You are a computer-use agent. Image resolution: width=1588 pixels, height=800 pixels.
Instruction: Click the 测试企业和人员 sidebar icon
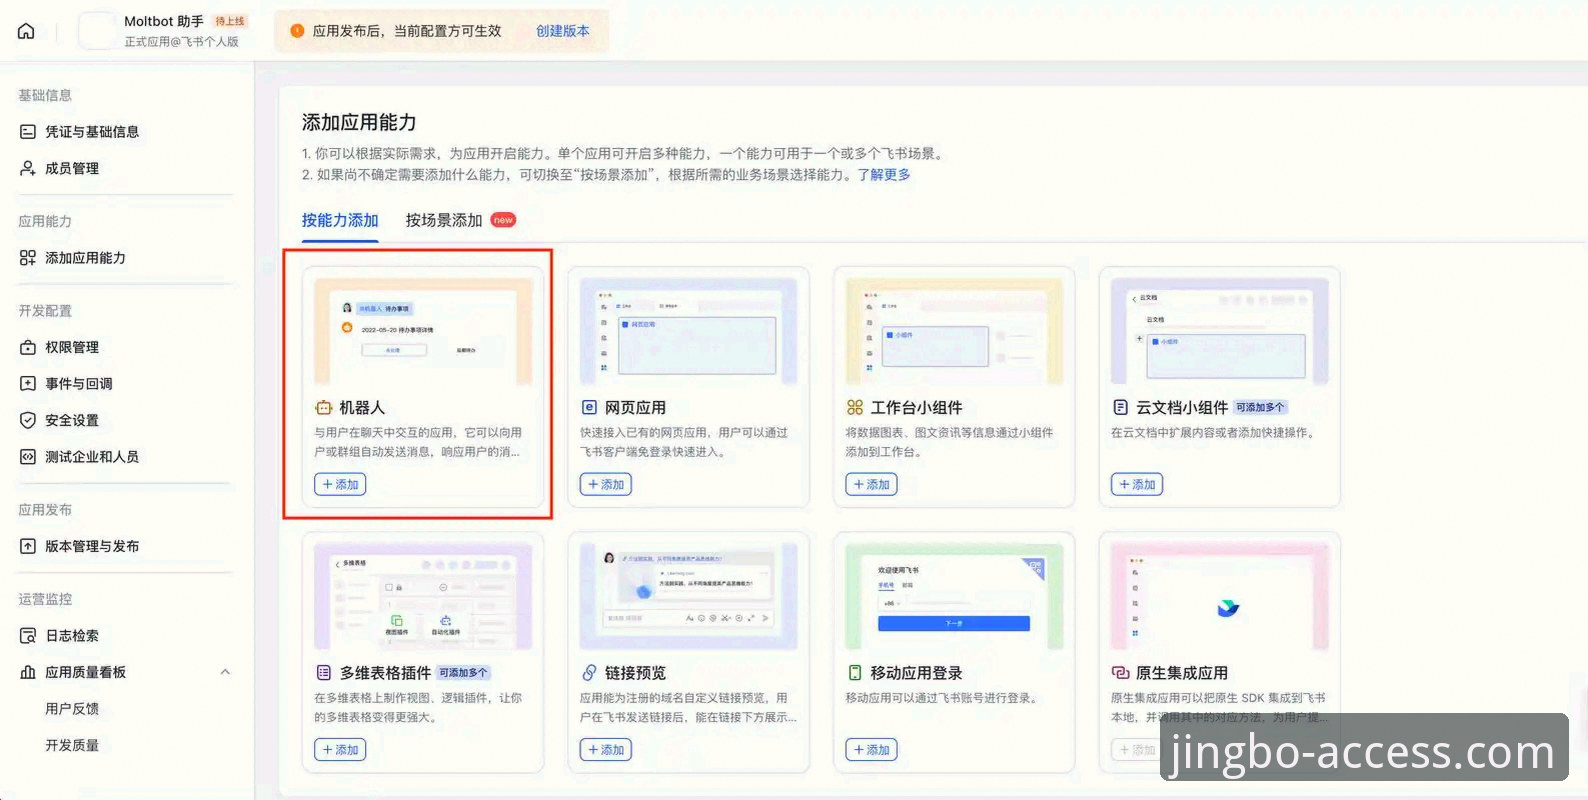(28, 457)
